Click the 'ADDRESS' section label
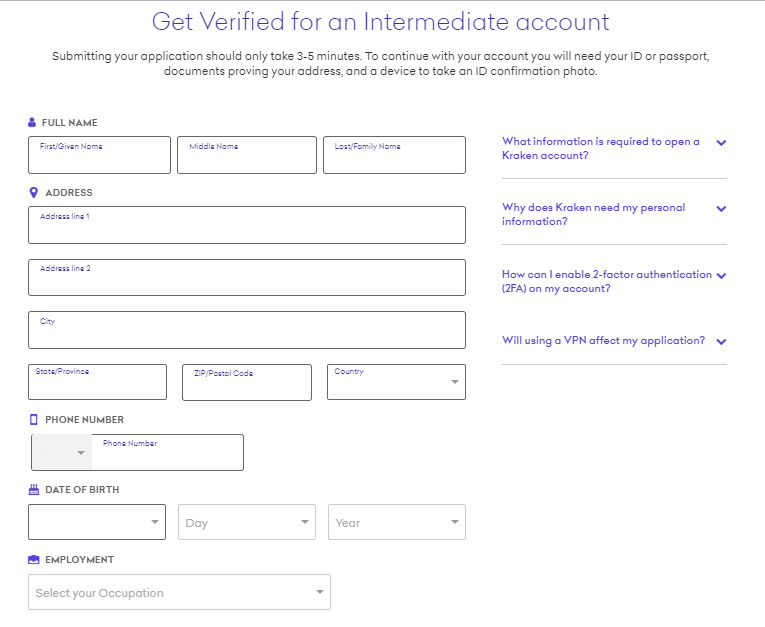Image resolution: width=765 pixels, height=627 pixels. coord(69,193)
